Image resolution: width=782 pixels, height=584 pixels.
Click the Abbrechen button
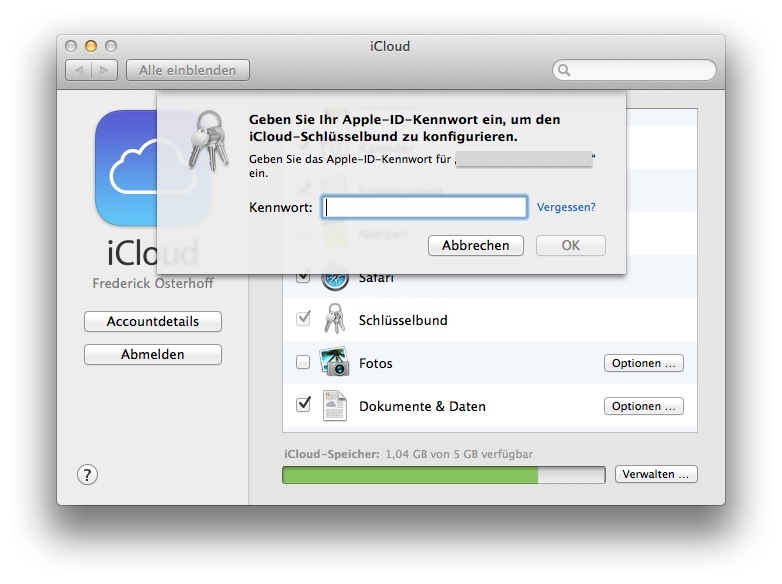click(x=476, y=245)
